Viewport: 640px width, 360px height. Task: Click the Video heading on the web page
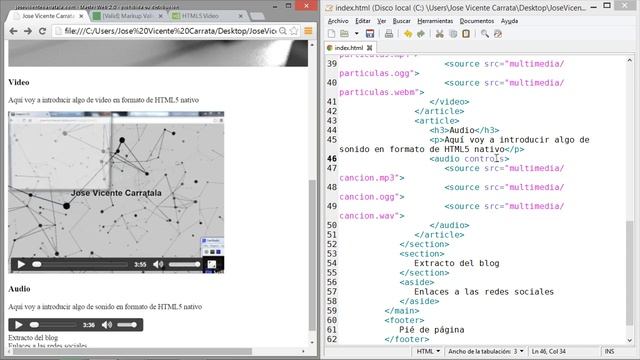click(19, 82)
